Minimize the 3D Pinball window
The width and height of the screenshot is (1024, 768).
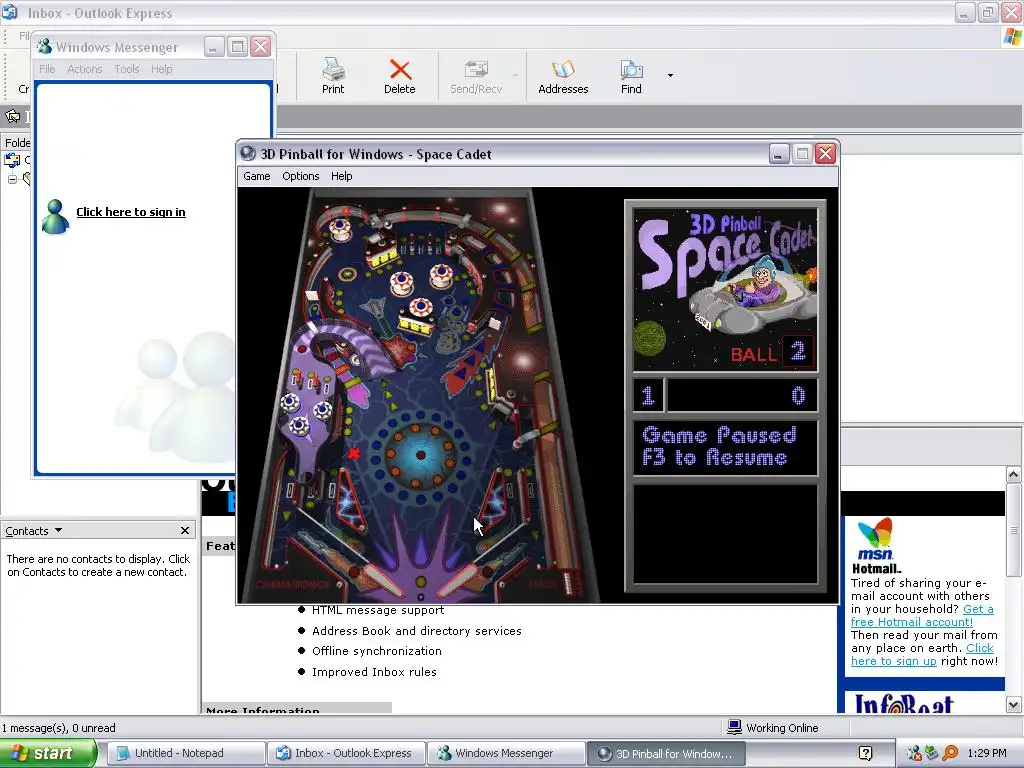point(778,154)
